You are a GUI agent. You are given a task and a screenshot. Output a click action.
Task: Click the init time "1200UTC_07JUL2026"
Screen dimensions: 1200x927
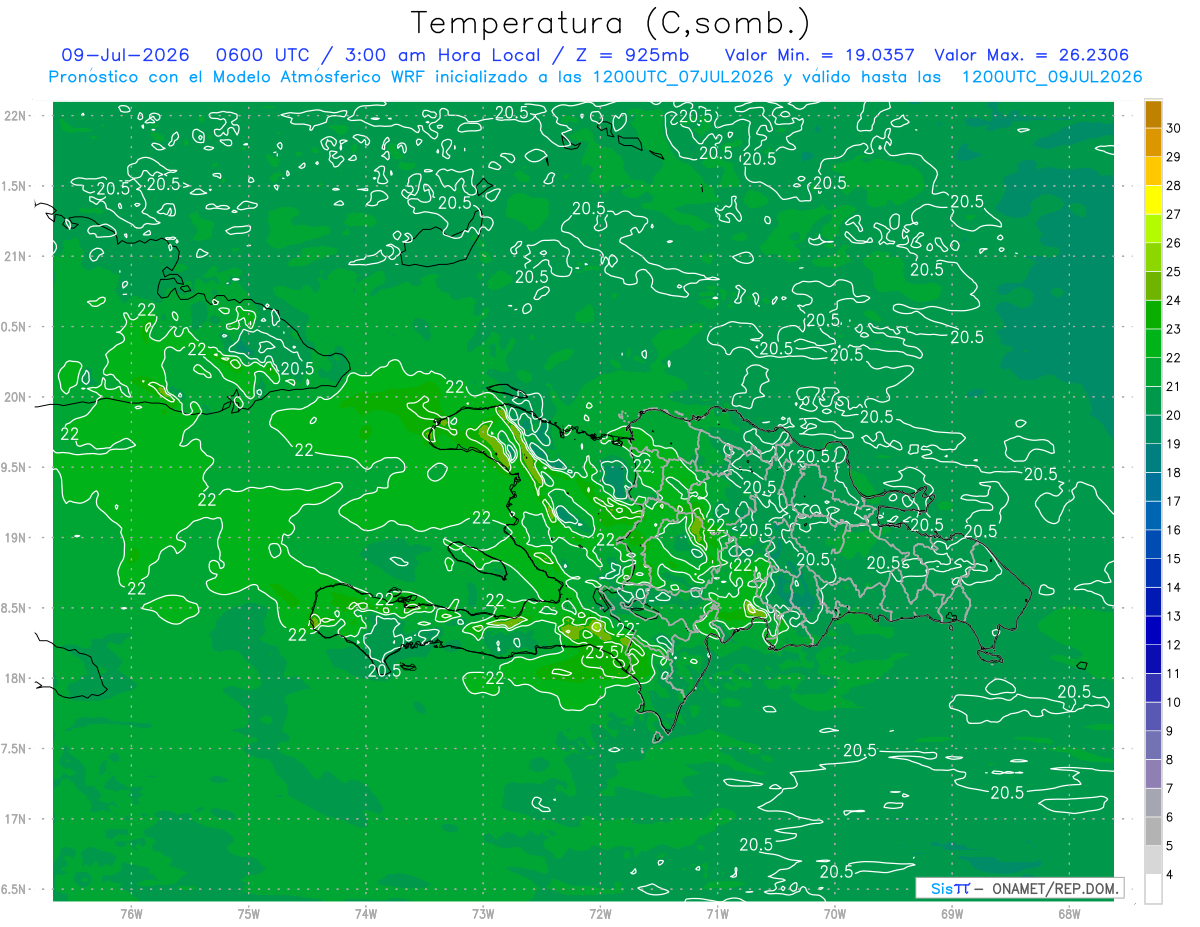pyautogui.click(x=684, y=77)
